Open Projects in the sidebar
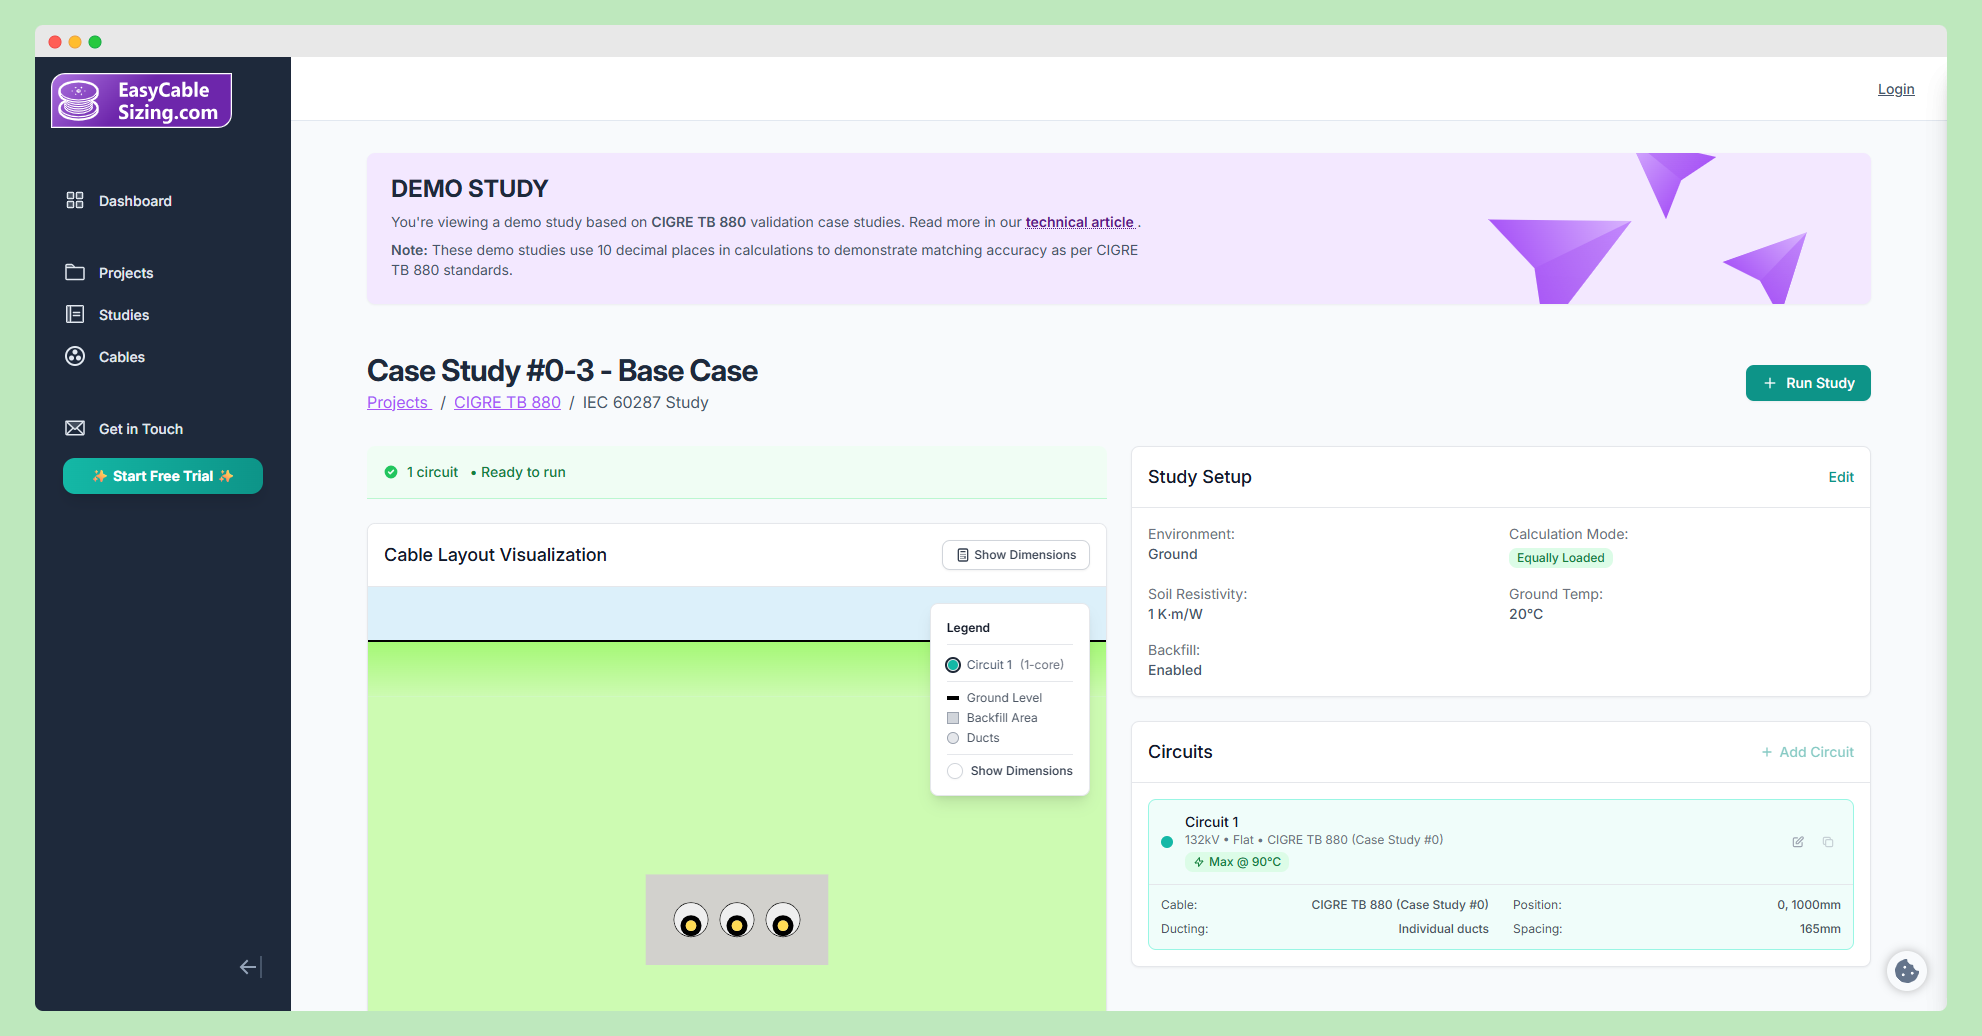The width and height of the screenshot is (1982, 1036). coord(125,273)
